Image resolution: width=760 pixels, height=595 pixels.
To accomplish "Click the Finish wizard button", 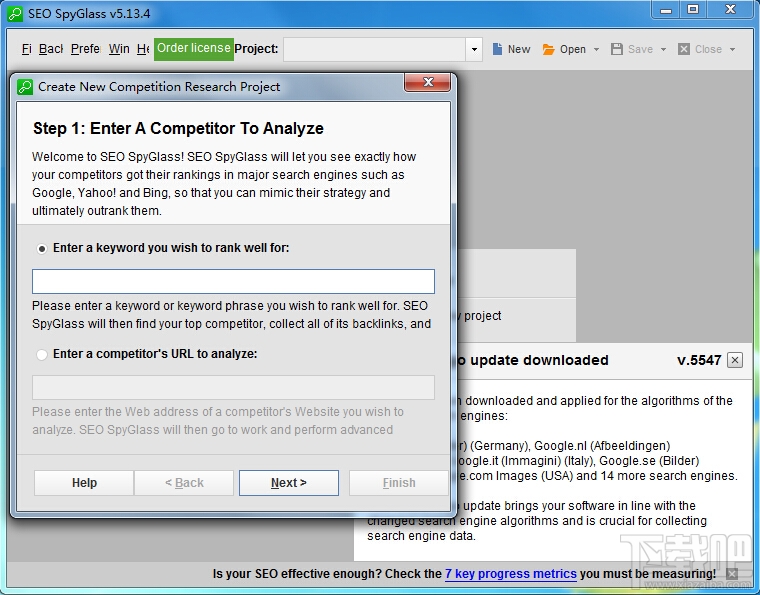I will pos(399,483).
